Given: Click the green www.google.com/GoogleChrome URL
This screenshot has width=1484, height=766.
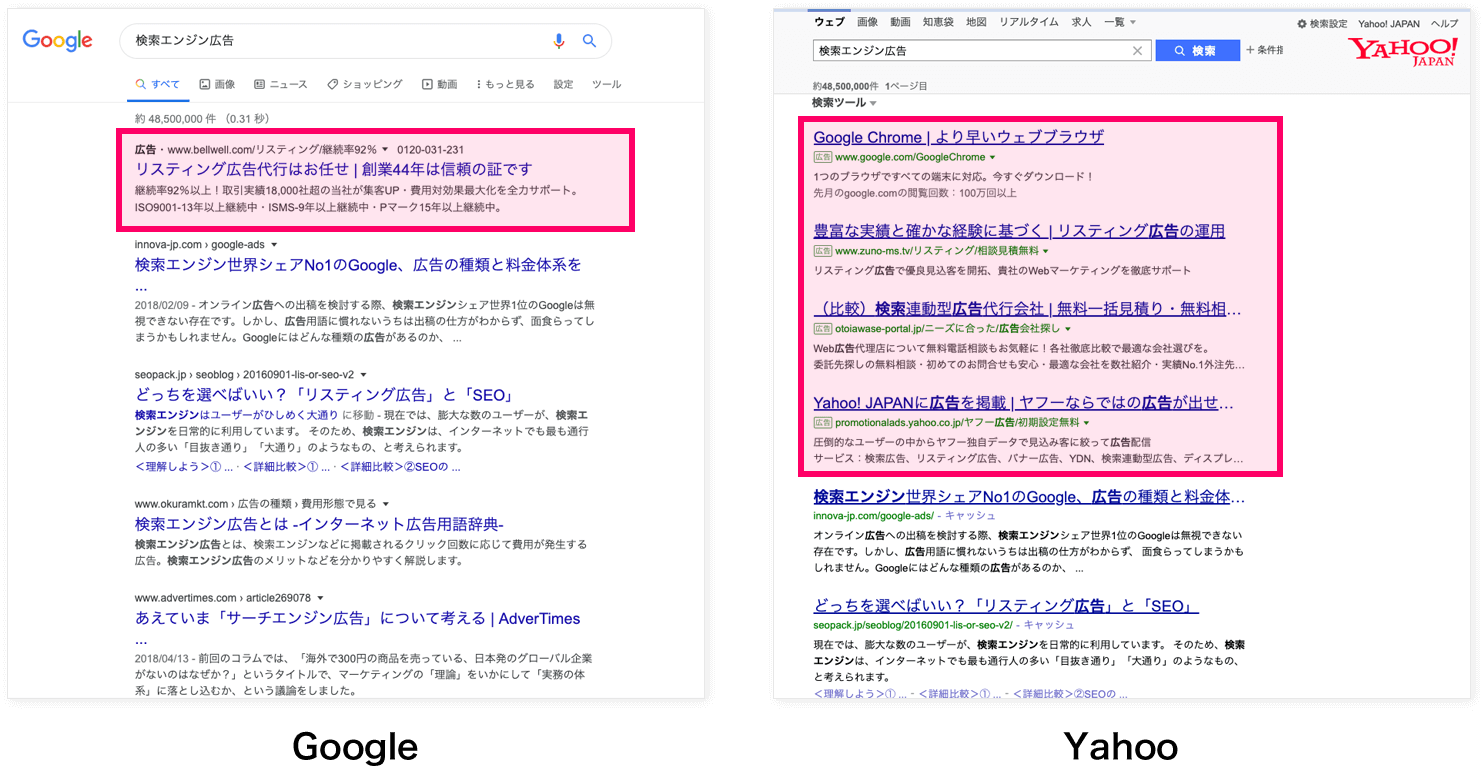Looking at the screenshot, I should 910,157.
